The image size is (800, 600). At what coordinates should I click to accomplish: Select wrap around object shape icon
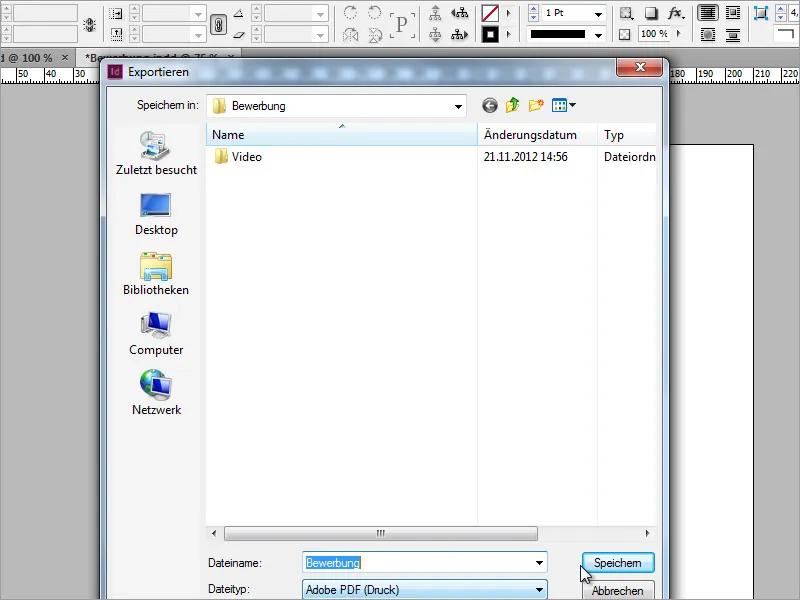tap(708, 35)
